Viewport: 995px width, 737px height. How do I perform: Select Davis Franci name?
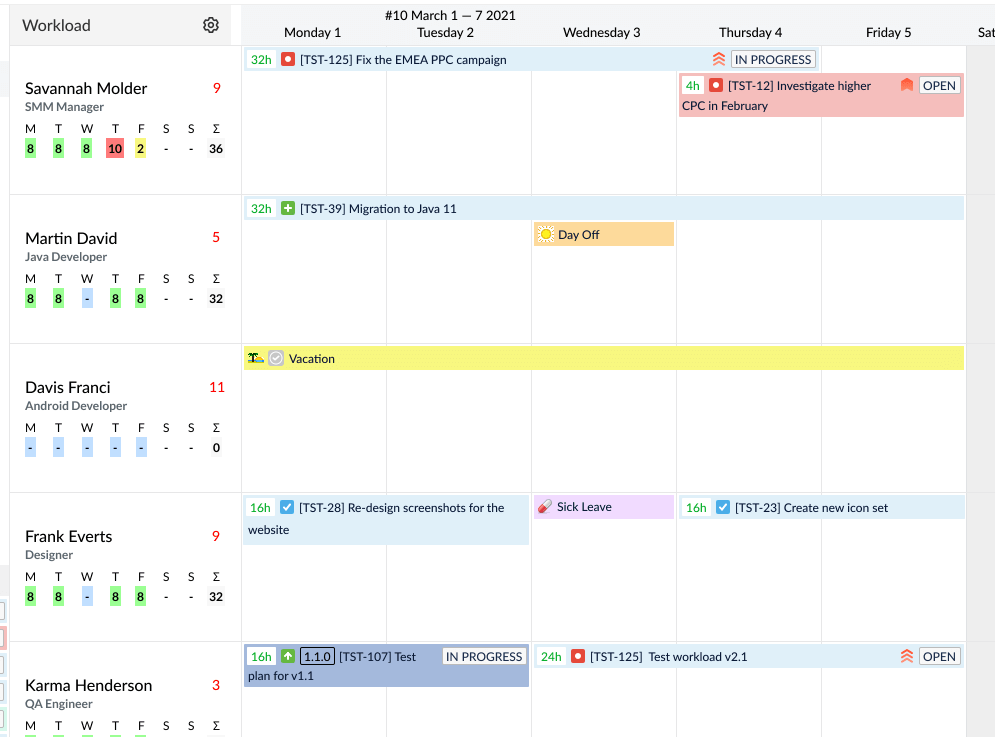coord(67,387)
